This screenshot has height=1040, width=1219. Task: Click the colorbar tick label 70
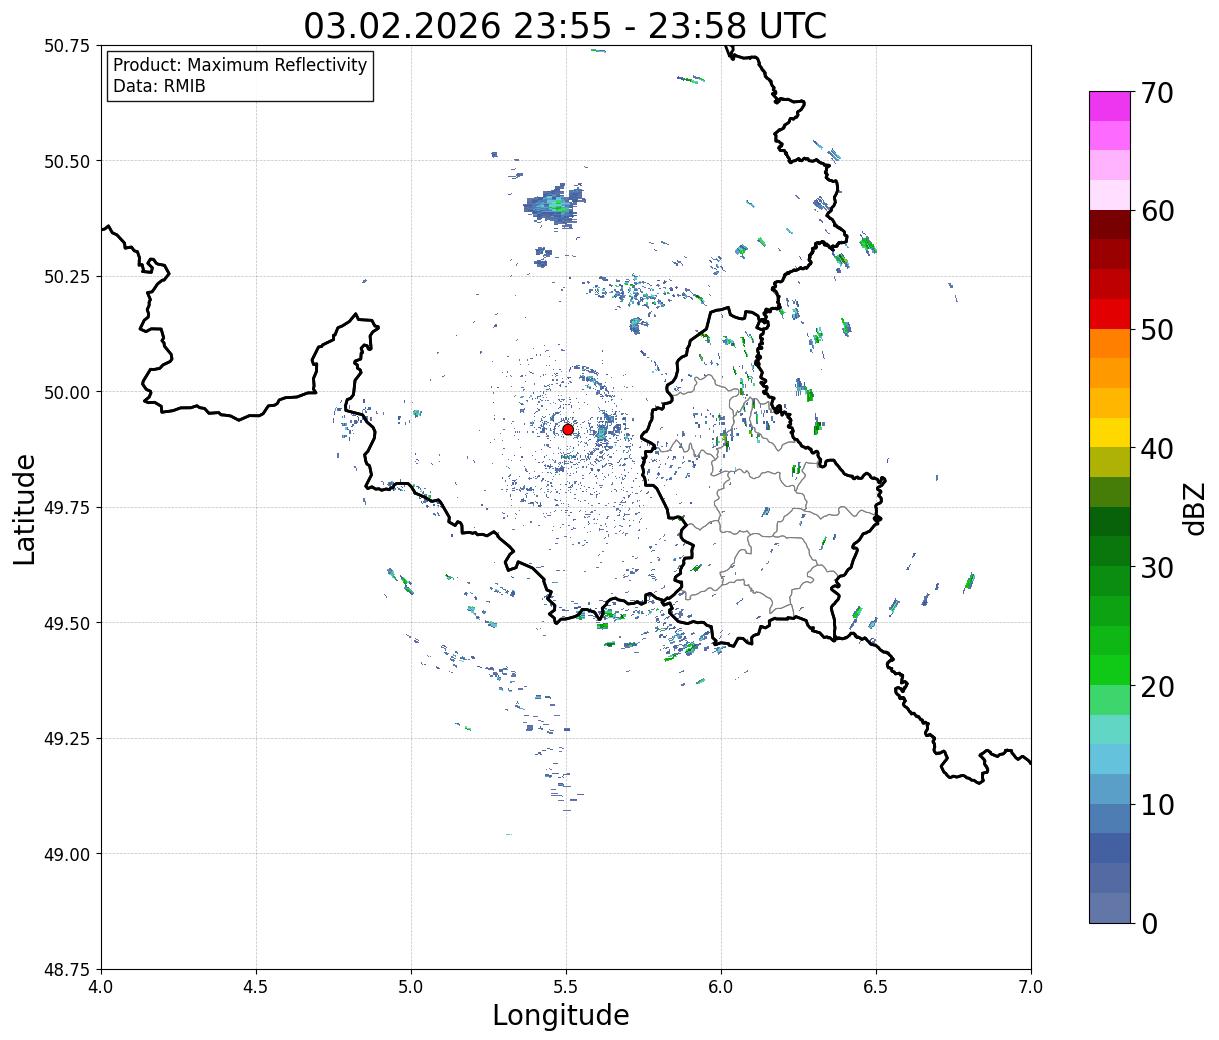click(1157, 93)
